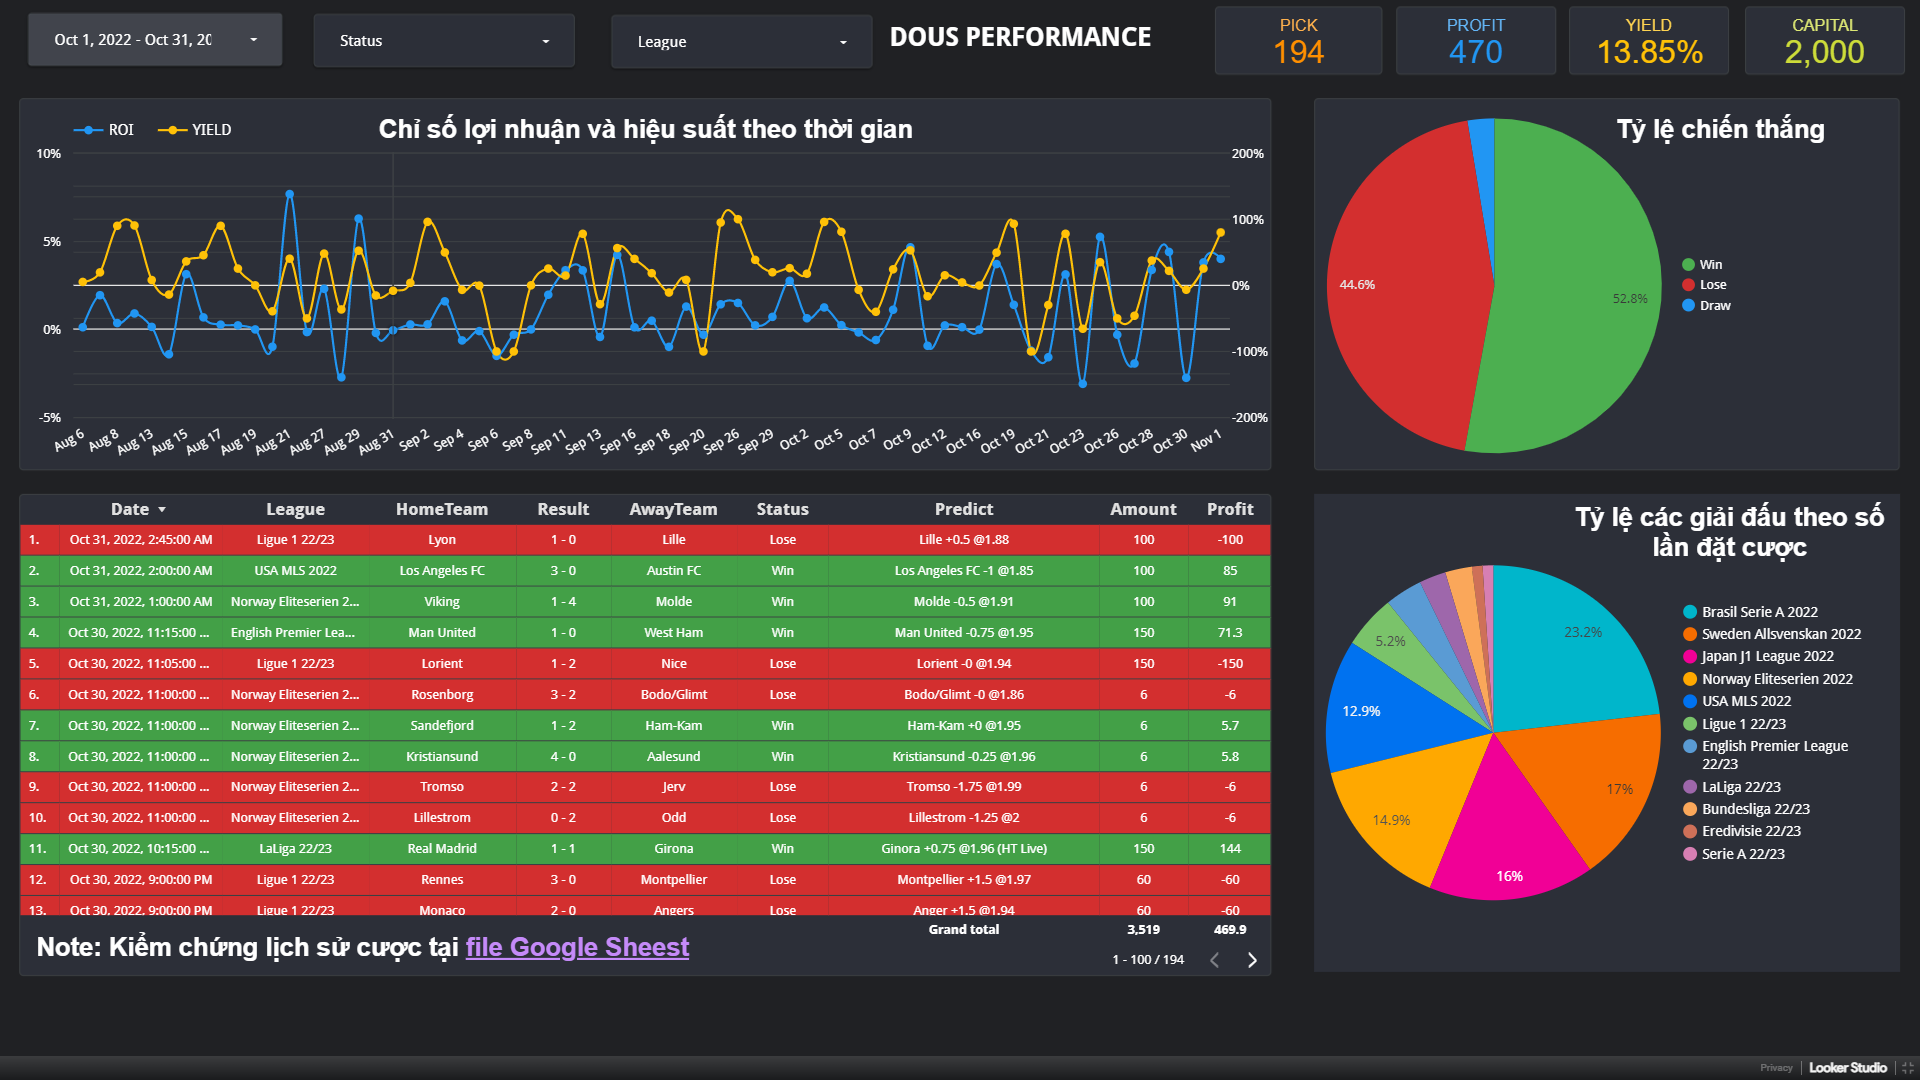Go to next table page arrow
Viewport: 1920px width, 1080px height.
tap(1252, 960)
